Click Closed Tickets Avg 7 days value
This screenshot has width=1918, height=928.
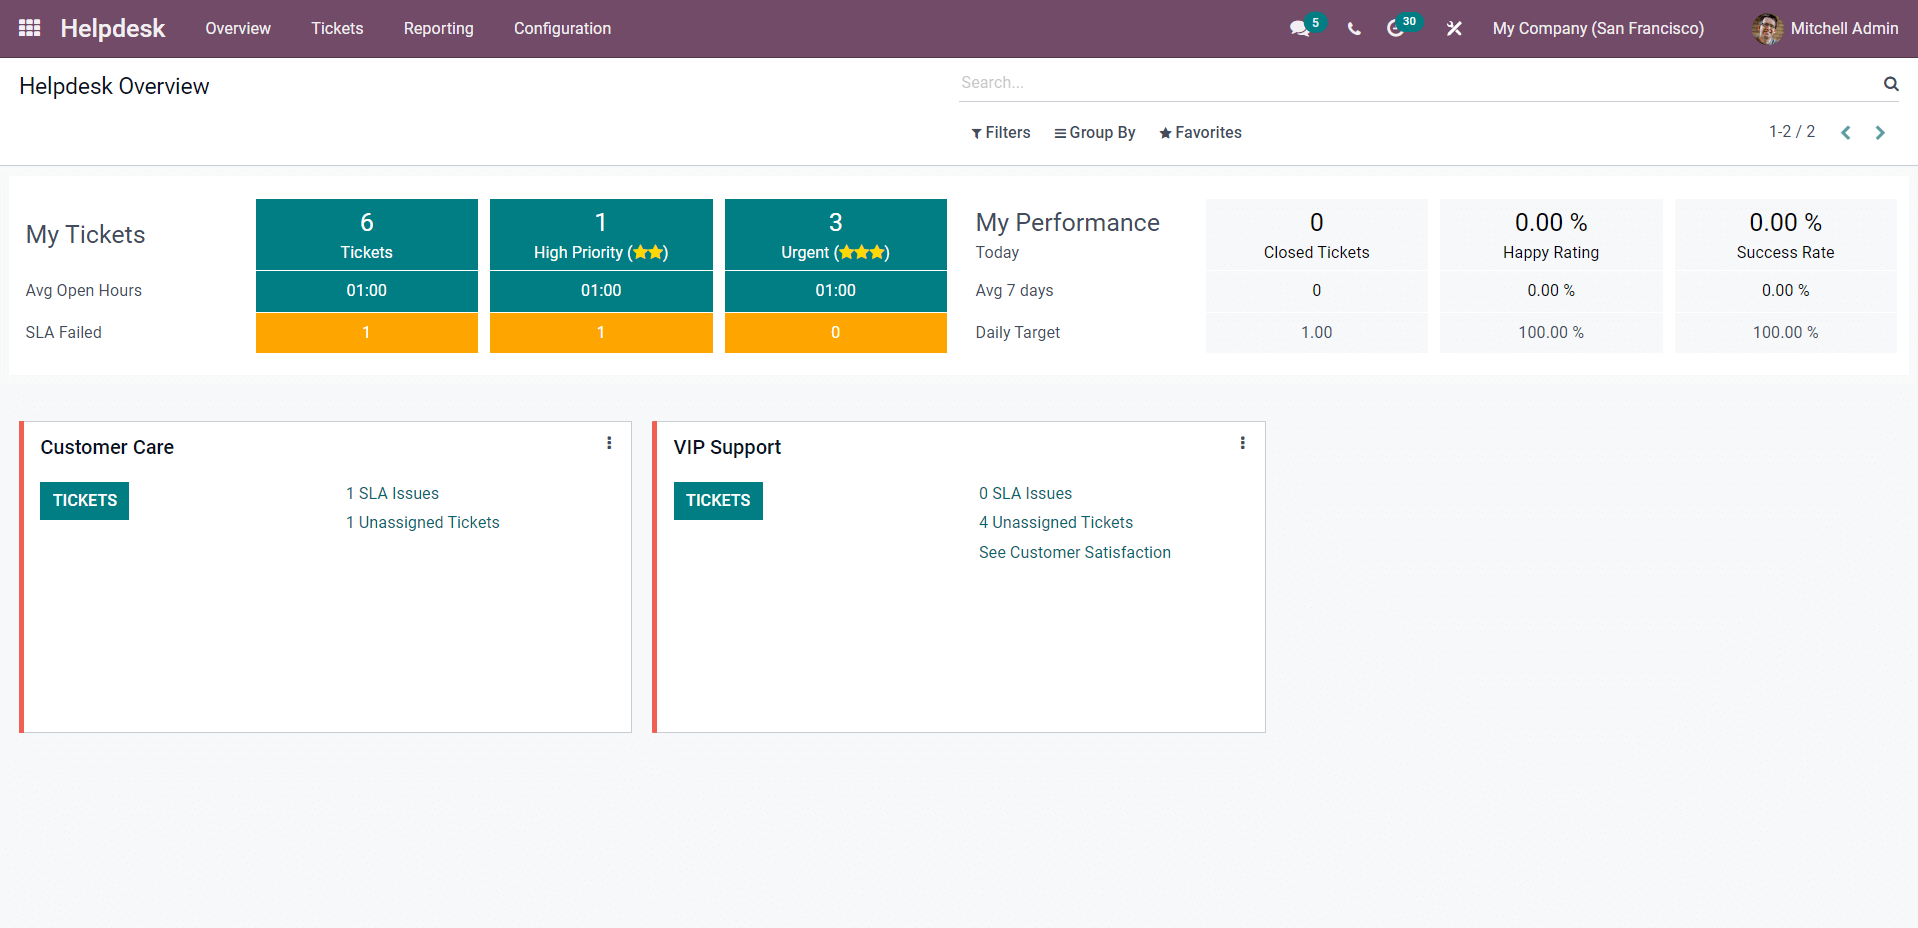(1317, 291)
